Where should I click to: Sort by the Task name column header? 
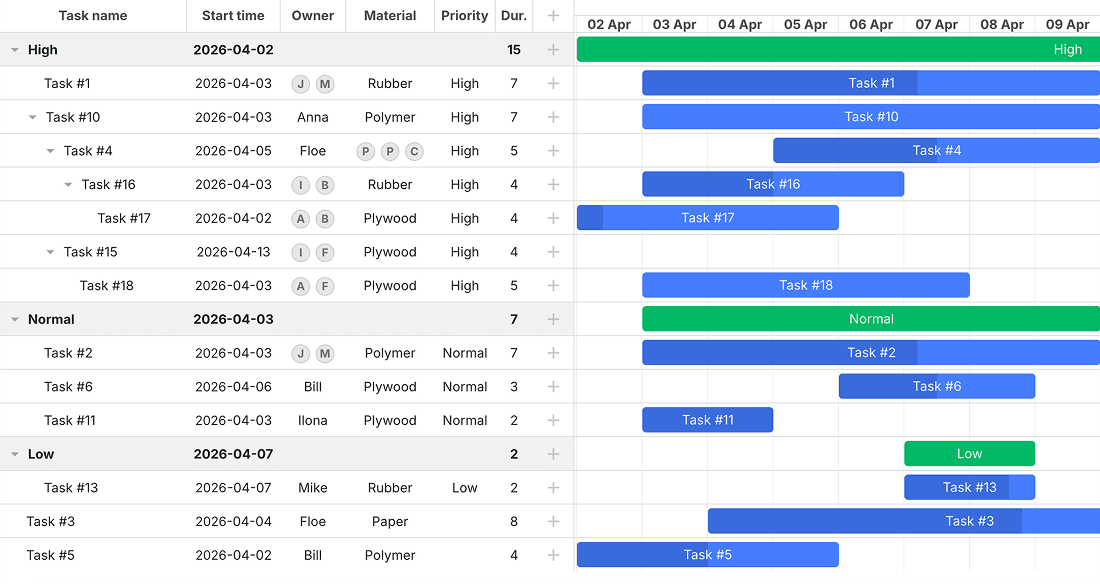pyautogui.click(x=93, y=15)
